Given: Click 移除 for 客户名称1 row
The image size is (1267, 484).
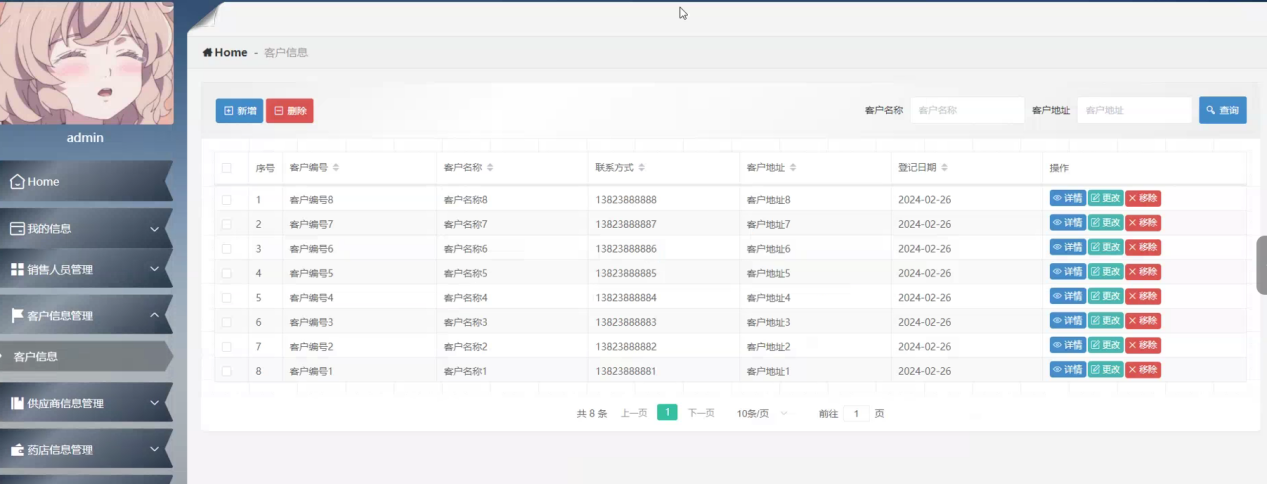Looking at the screenshot, I should tap(1143, 370).
